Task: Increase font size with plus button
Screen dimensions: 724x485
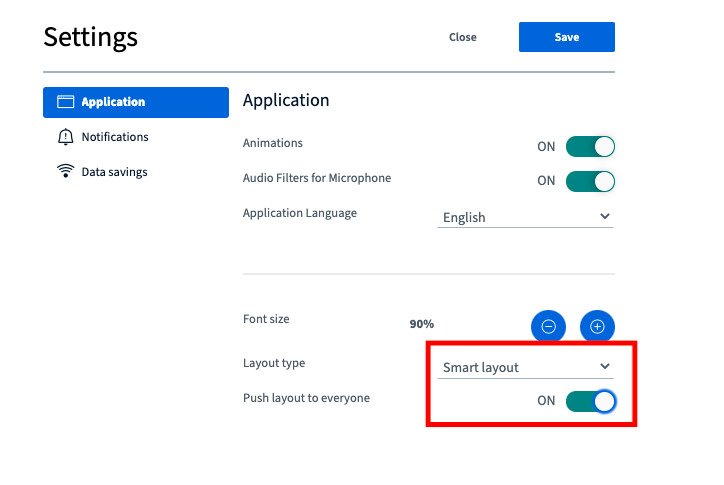Action: (597, 327)
